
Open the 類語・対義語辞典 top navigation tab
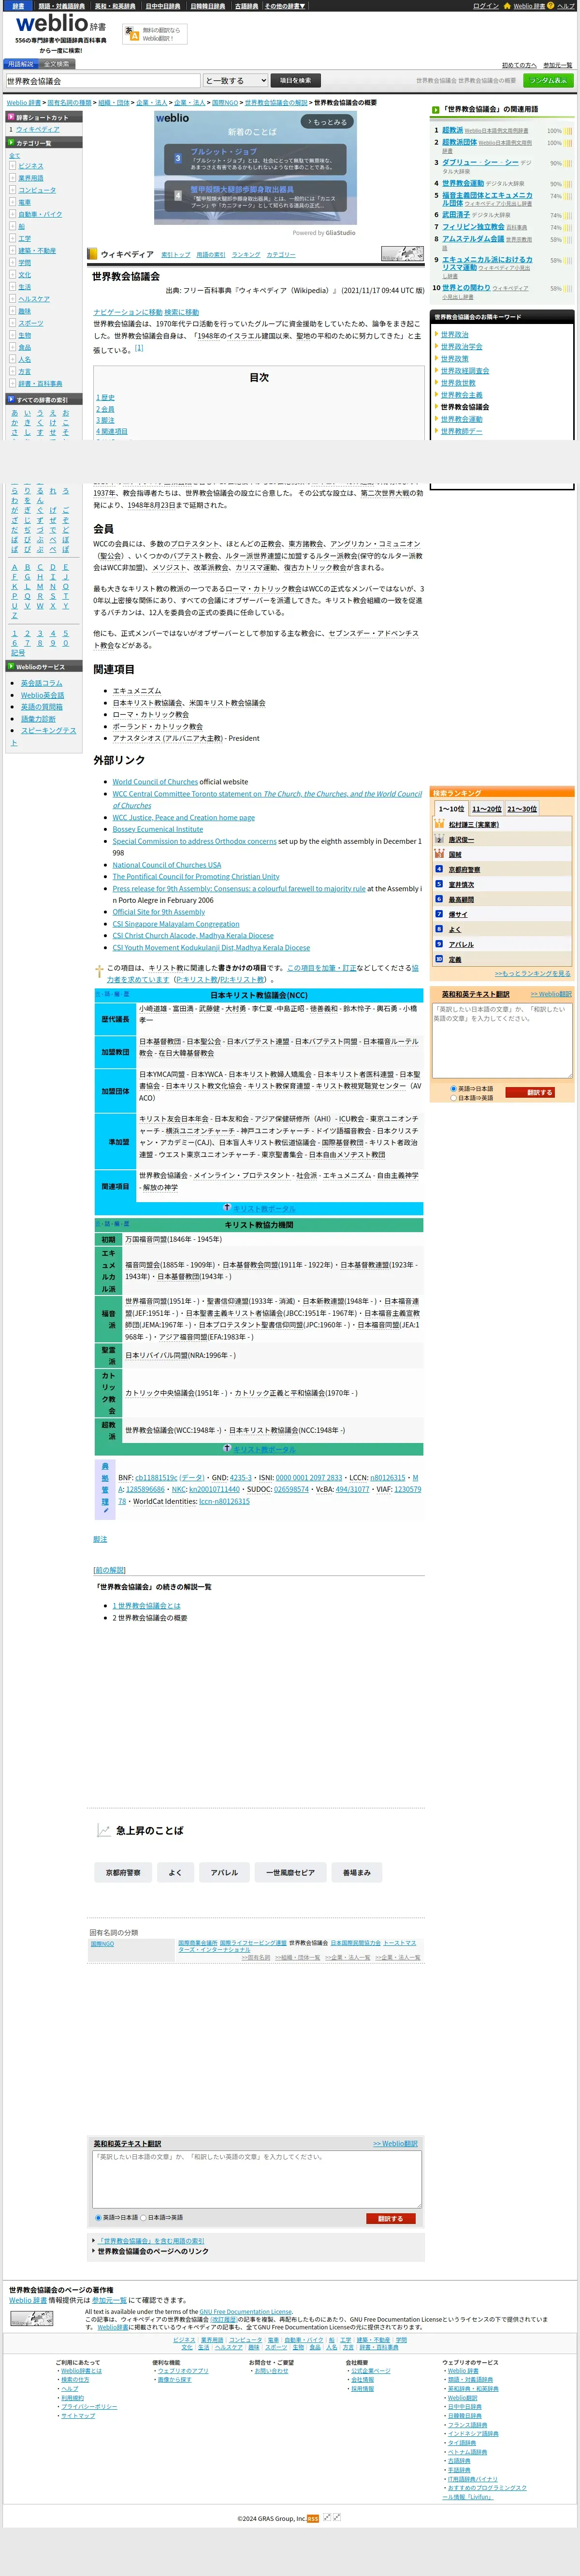pos(62,6)
